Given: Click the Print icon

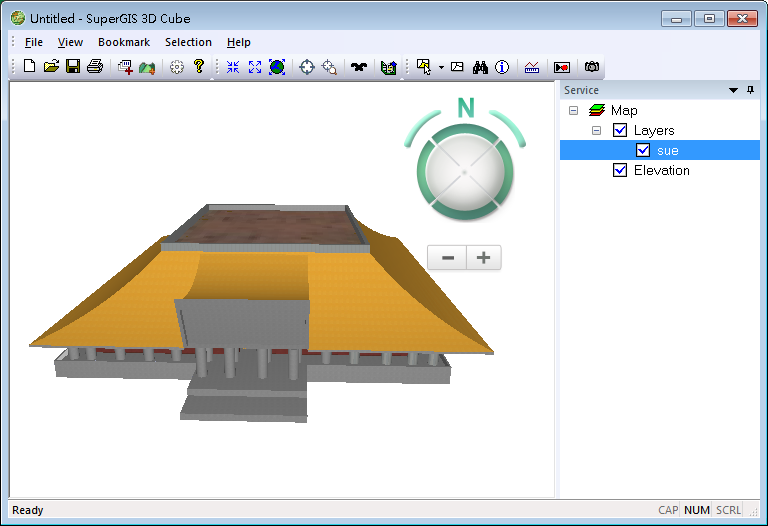Looking at the screenshot, I should coord(95,67).
